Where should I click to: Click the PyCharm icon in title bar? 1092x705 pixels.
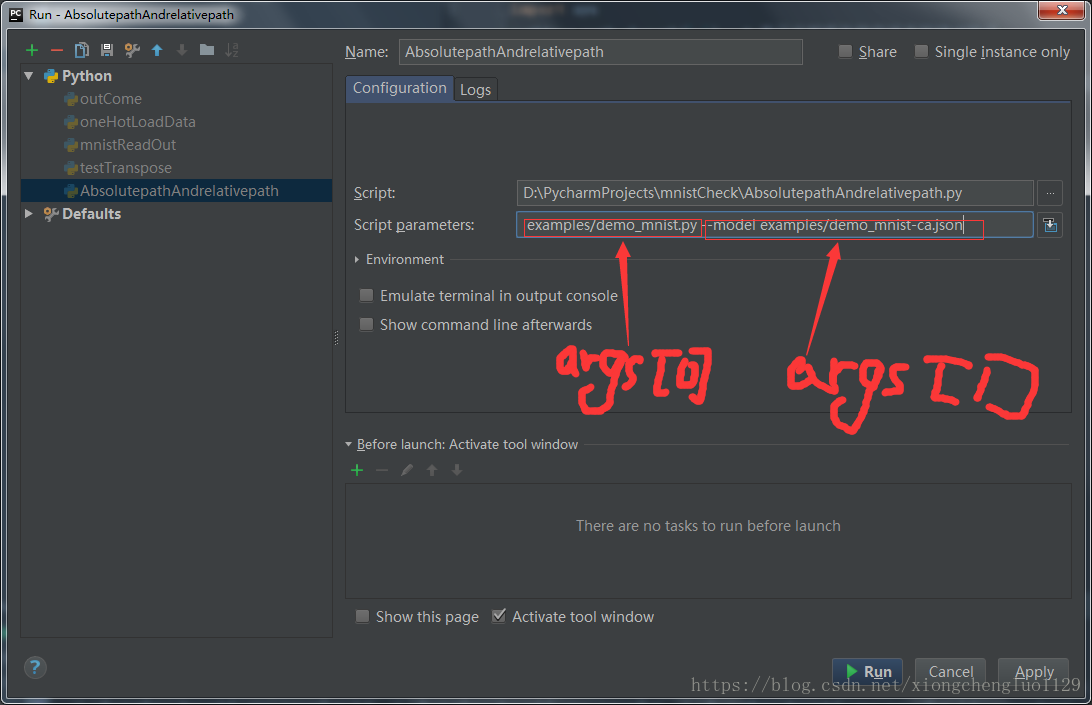tap(15, 14)
